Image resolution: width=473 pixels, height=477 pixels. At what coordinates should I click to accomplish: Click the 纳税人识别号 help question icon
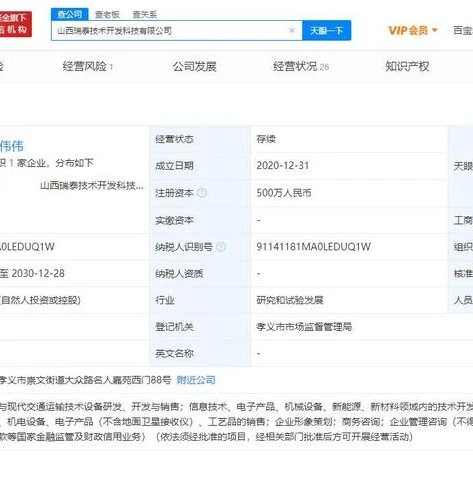tap(221, 247)
